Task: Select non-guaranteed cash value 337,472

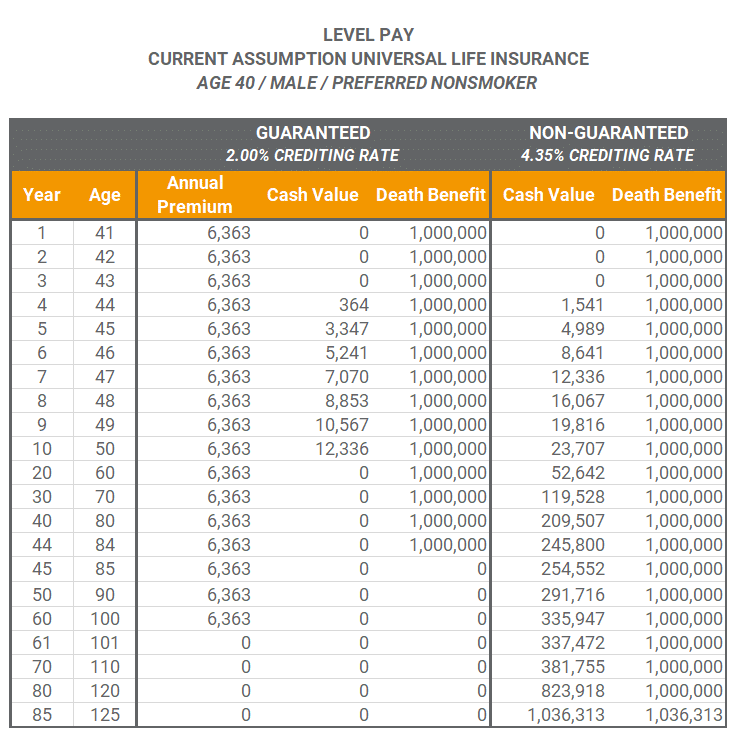Action: pos(573,642)
